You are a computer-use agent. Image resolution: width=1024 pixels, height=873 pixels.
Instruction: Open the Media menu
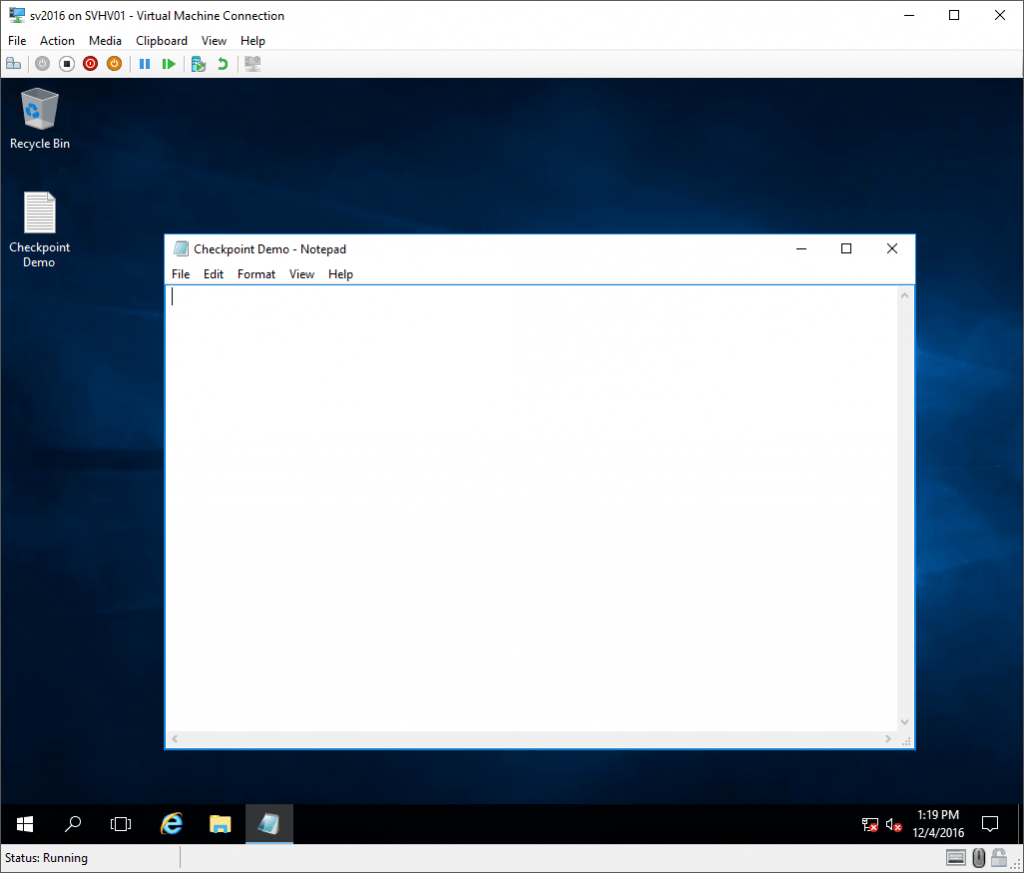coord(105,40)
